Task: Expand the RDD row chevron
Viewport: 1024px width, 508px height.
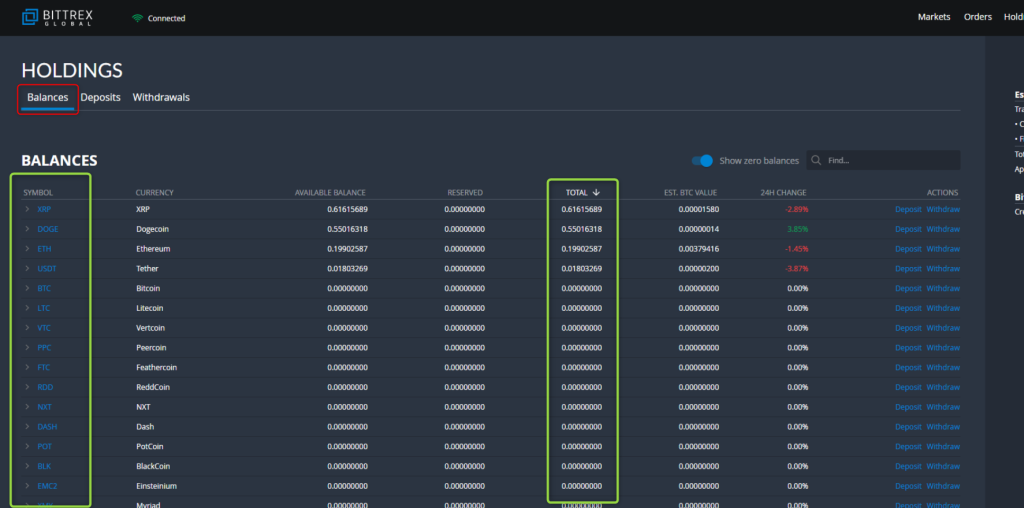Action: (27, 387)
